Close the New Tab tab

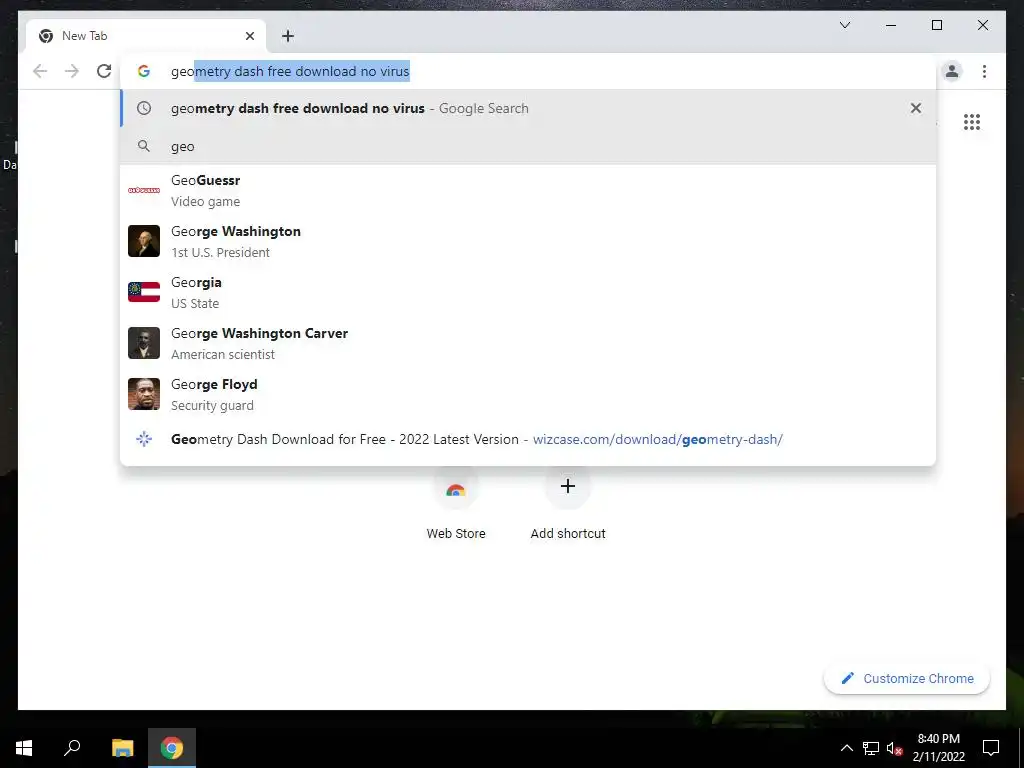click(x=249, y=36)
